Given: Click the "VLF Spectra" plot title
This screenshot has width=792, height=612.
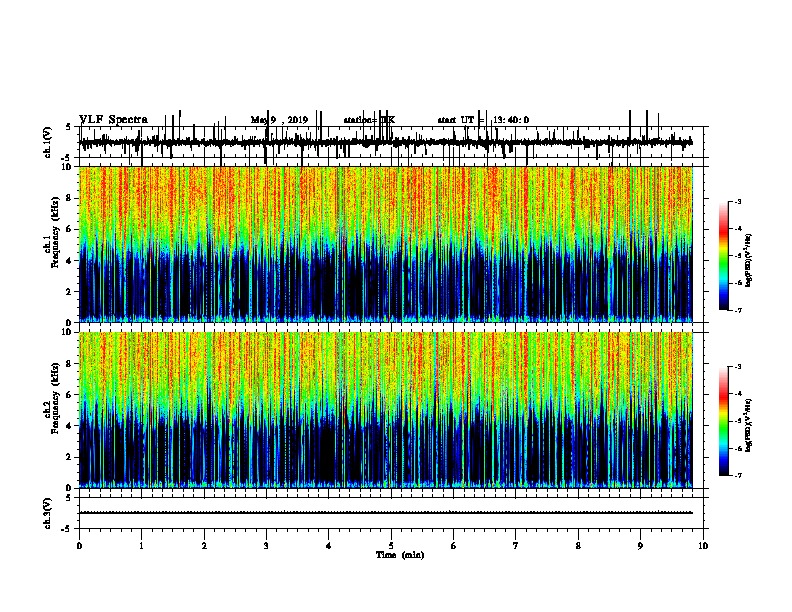Looking at the screenshot, I should click(113, 120).
